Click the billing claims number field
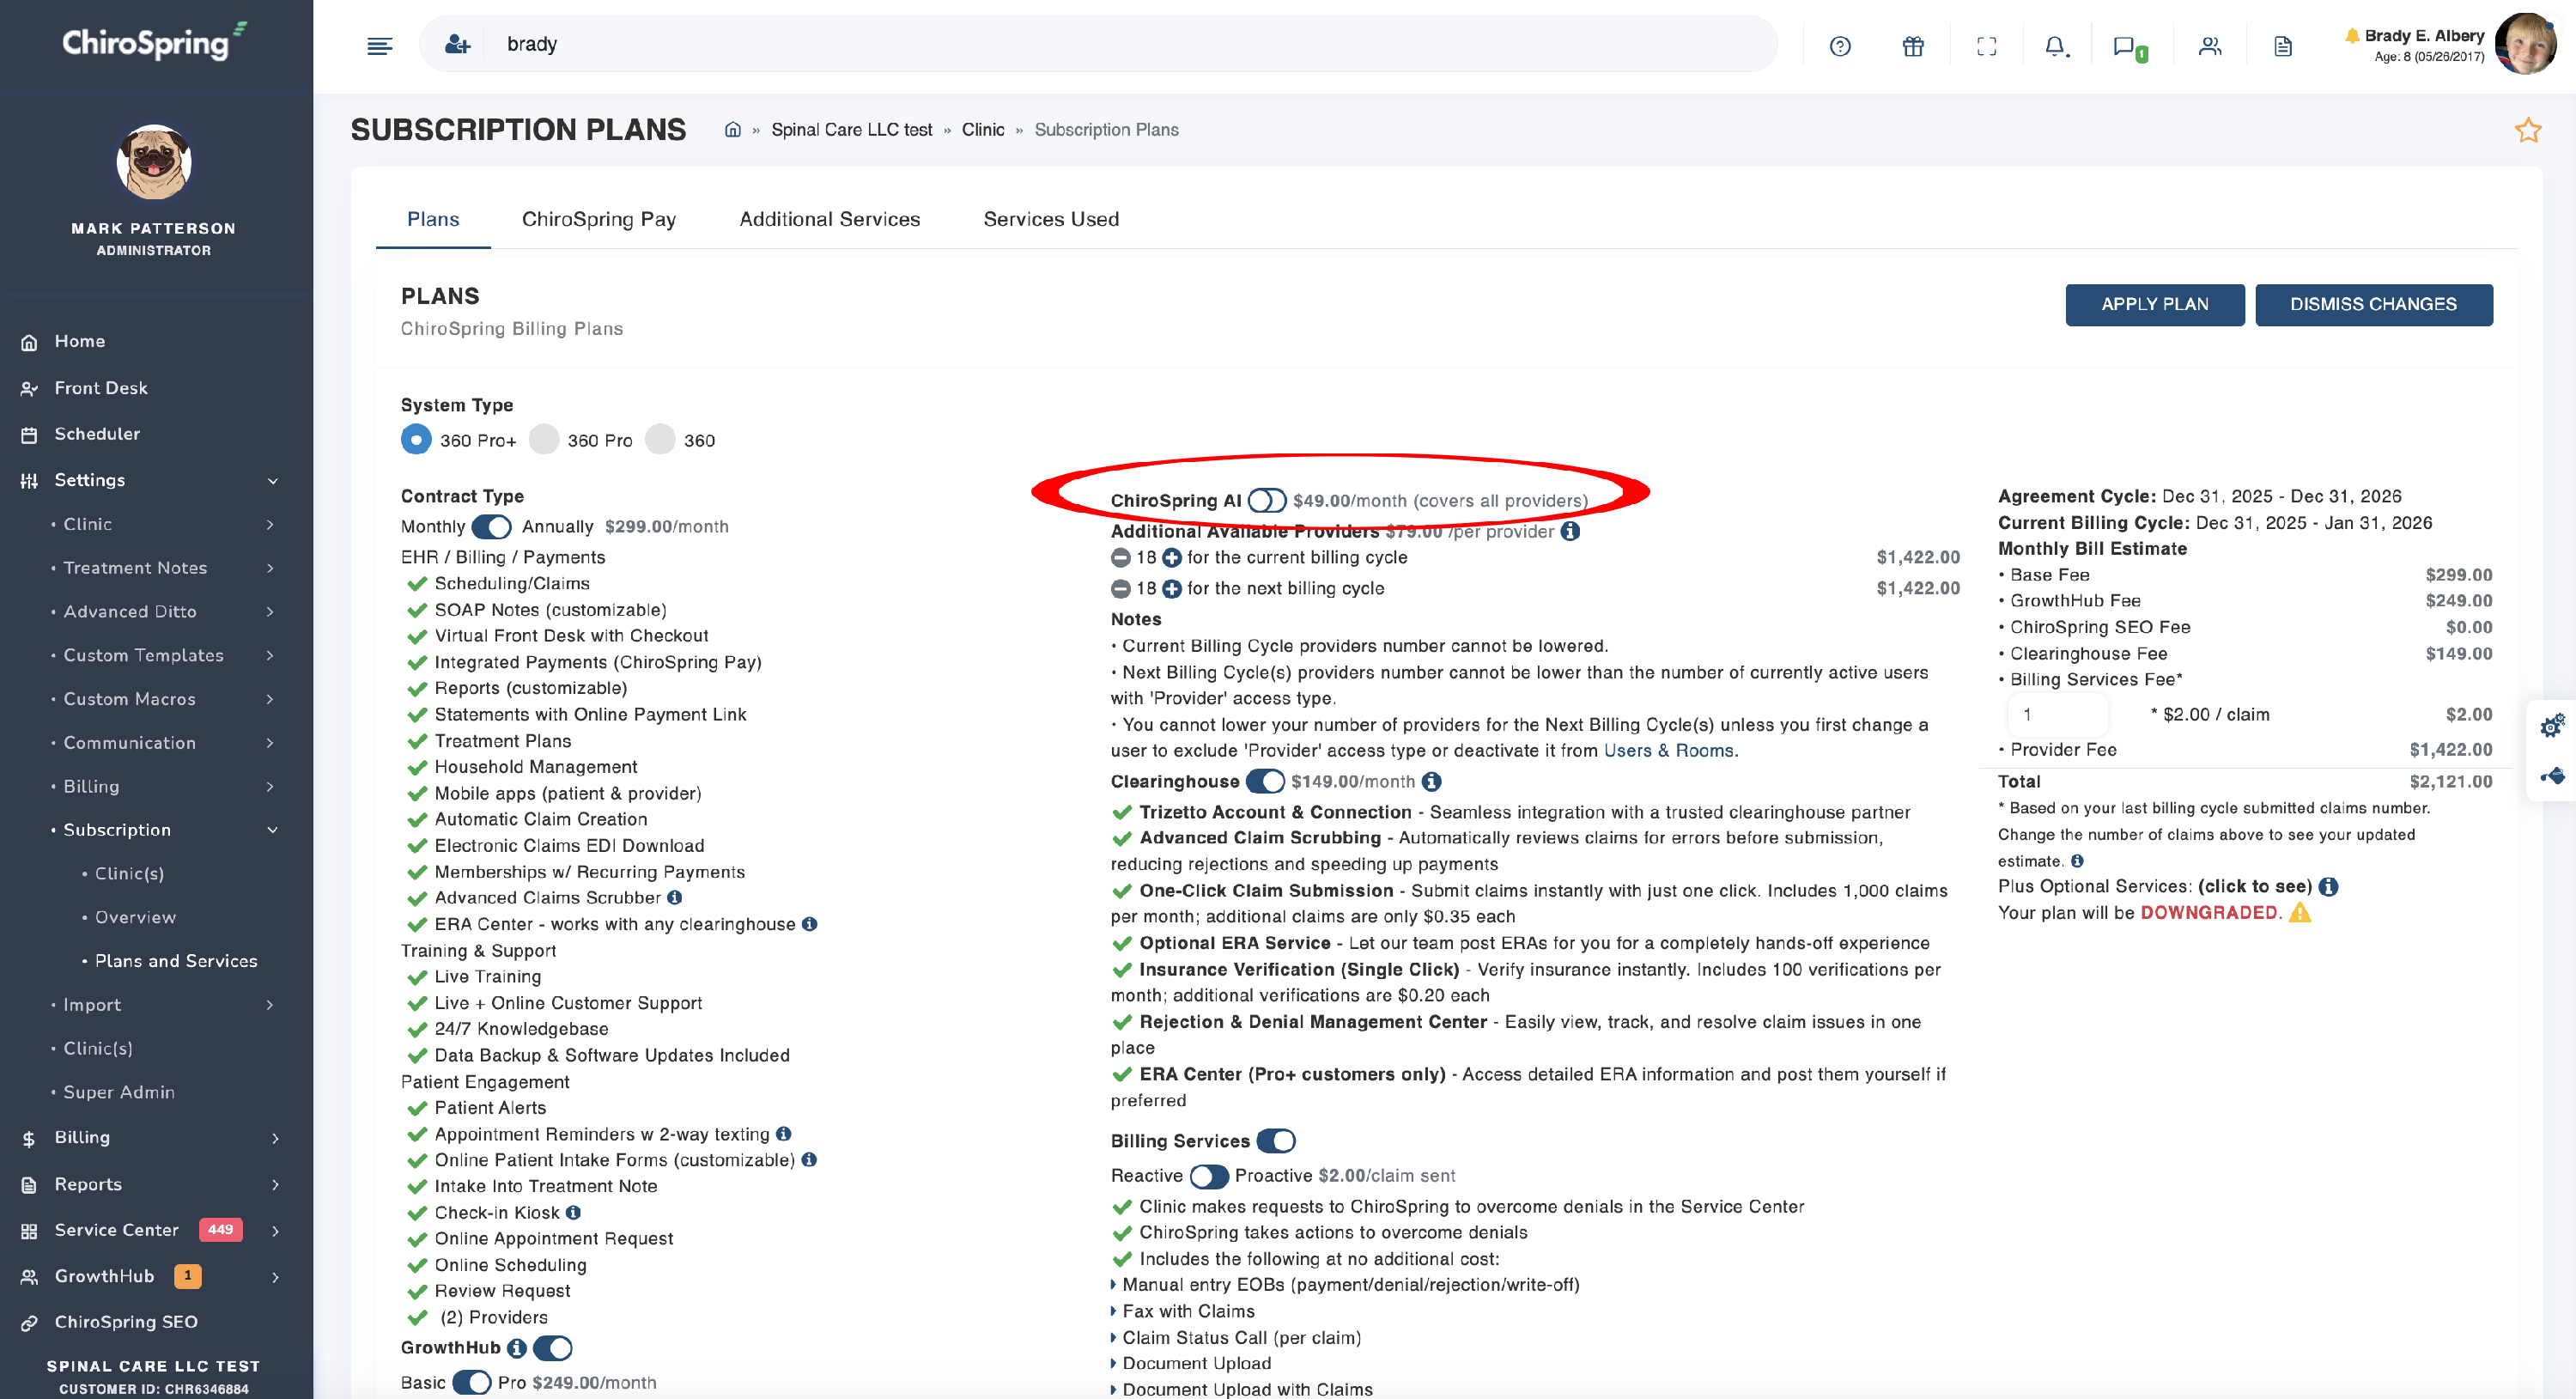Image resolution: width=2576 pixels, height=1399 pixels. pyautogui.click(x=2057, y=714)
